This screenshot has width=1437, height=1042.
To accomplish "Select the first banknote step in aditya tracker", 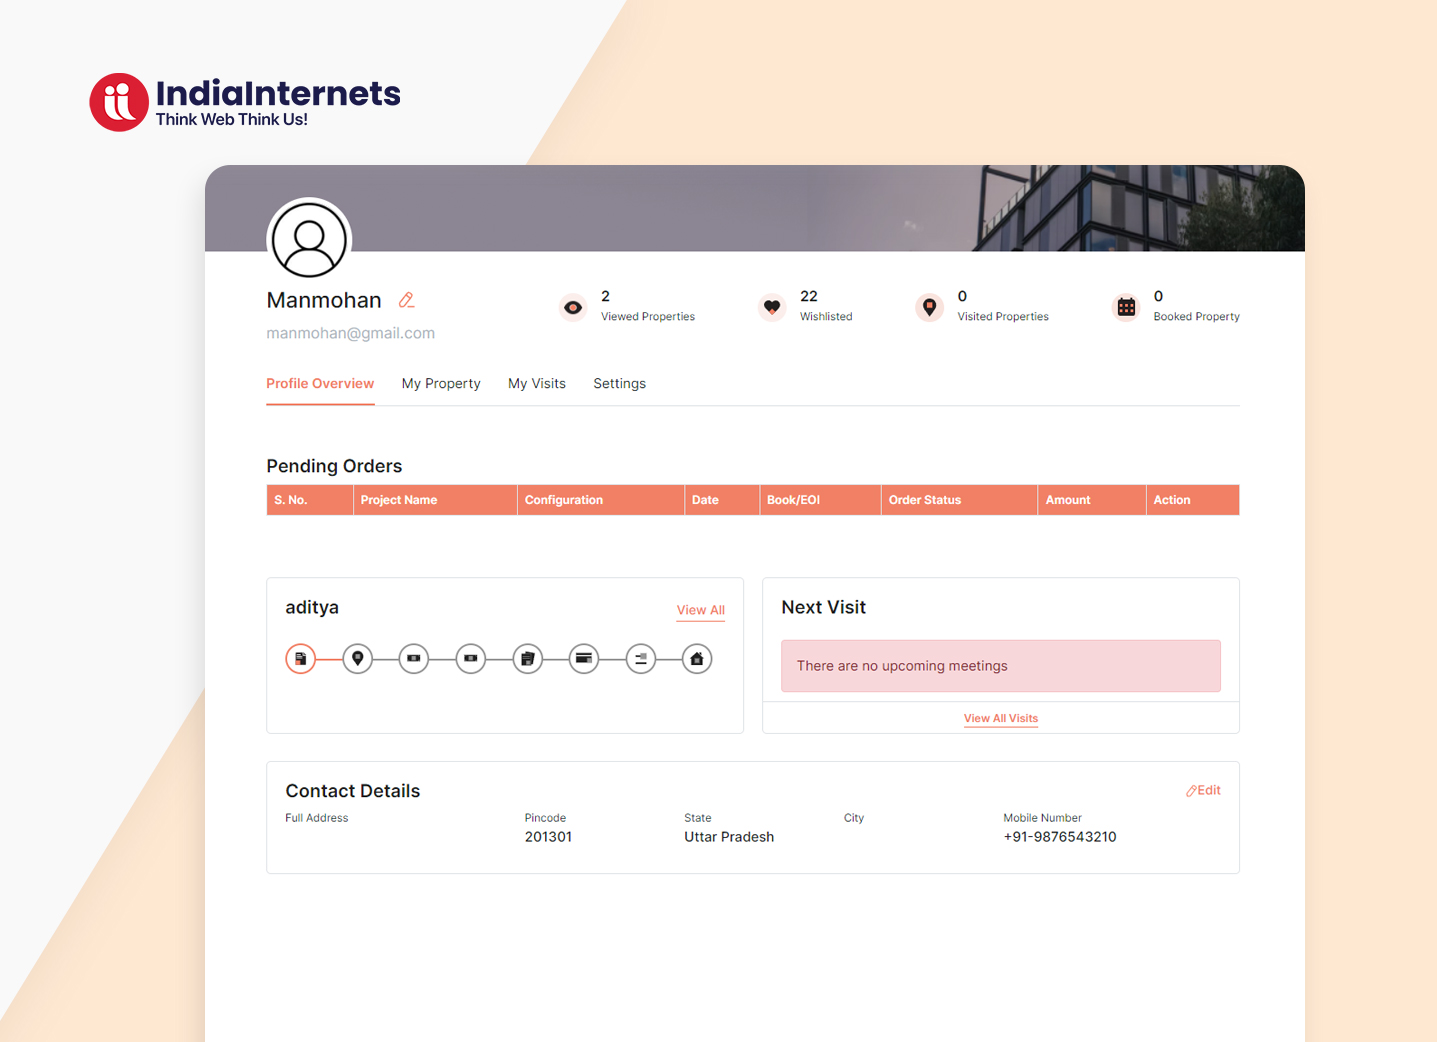I will tap(414, 659).
